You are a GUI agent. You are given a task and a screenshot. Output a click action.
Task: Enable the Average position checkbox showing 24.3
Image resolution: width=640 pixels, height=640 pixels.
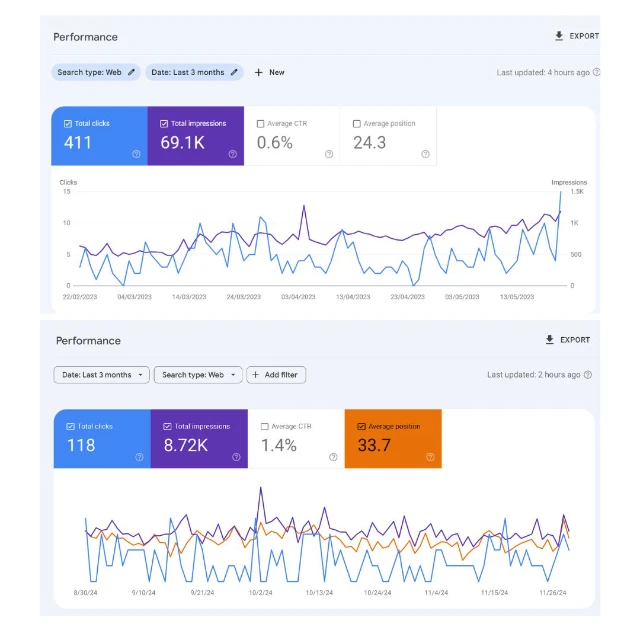coord(357,124)
